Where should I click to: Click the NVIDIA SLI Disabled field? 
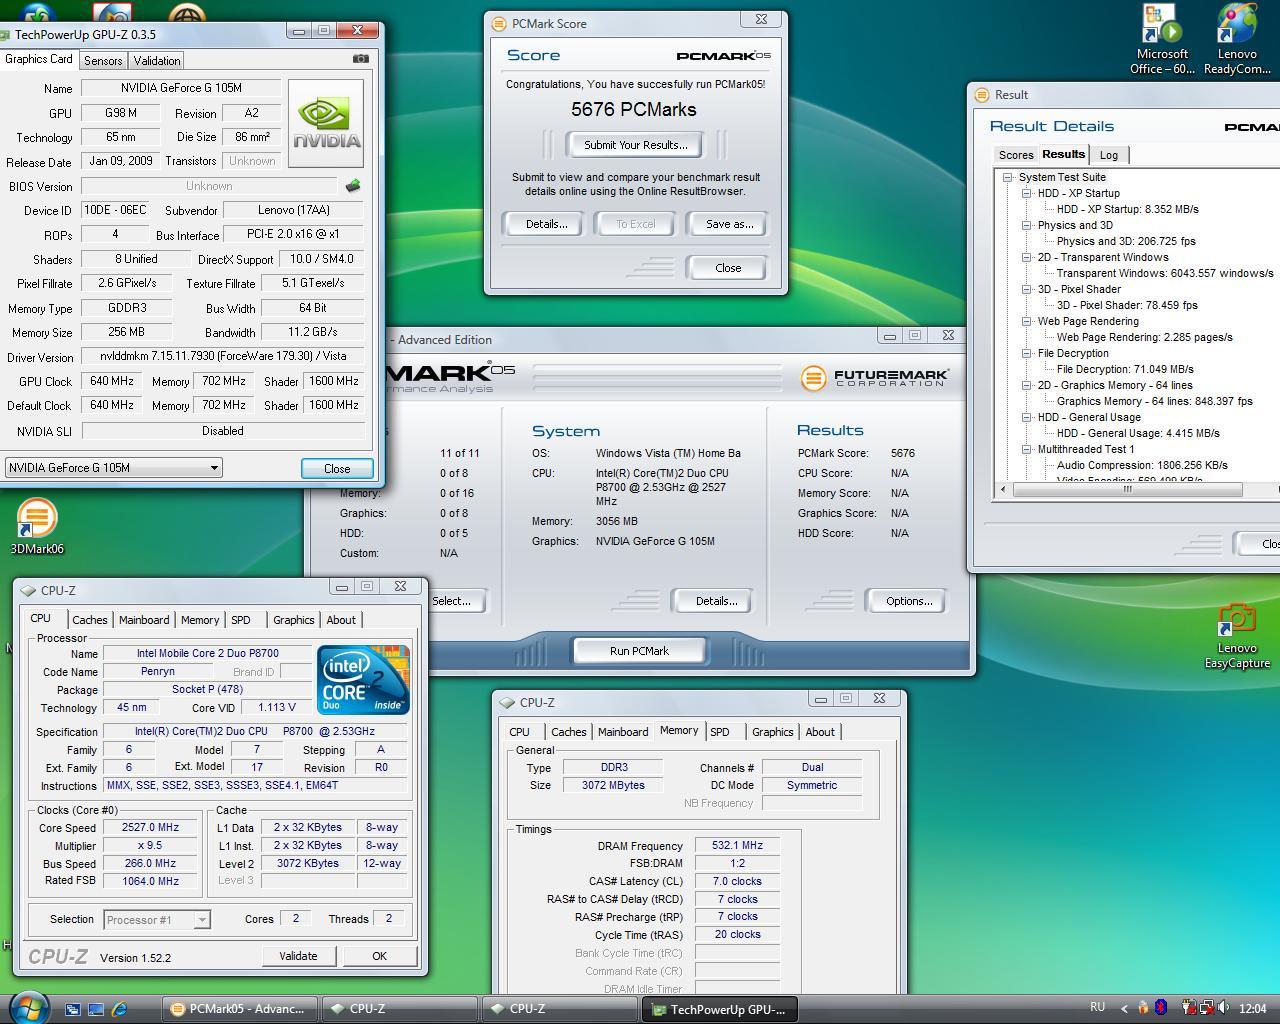(x=222, y=431)
